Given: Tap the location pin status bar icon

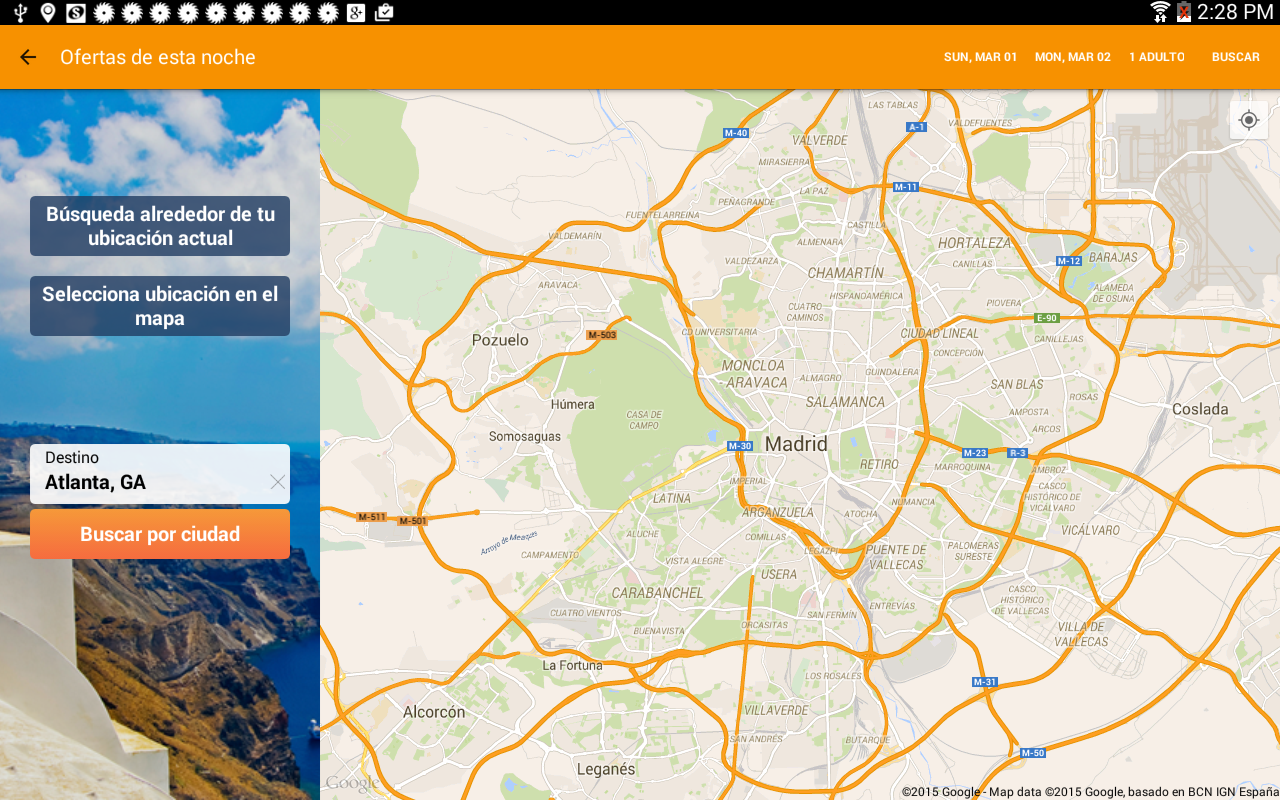Looking at the screenshot, I should [x=47, y=12].
